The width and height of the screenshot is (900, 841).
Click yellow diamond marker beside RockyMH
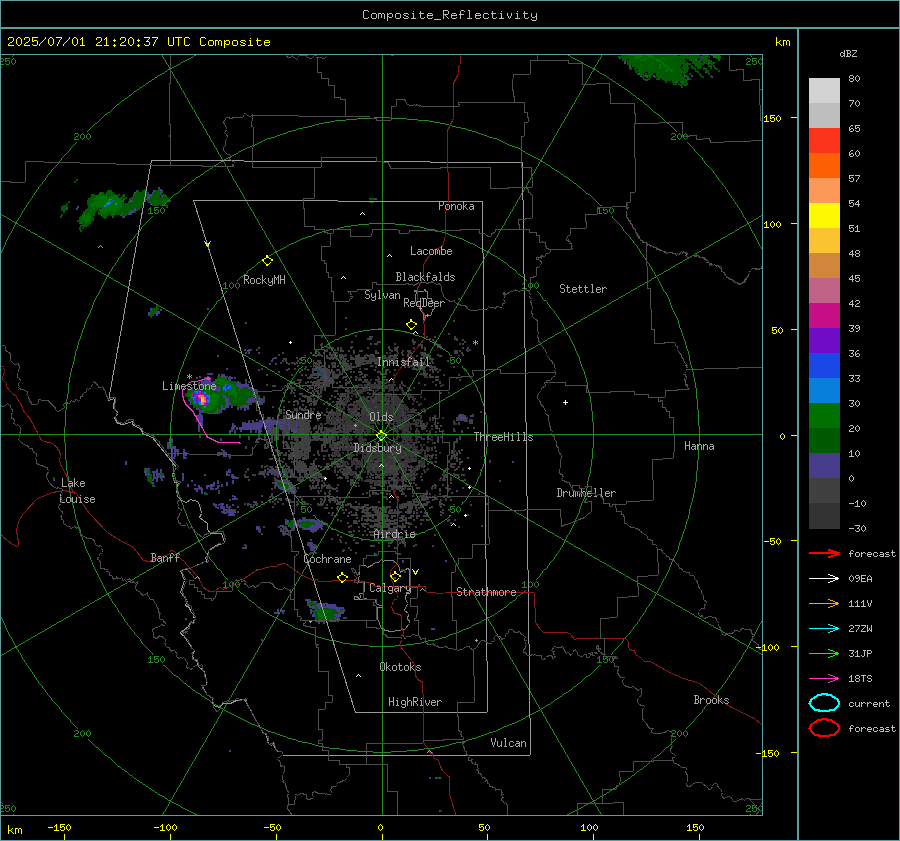coord(267,261)
